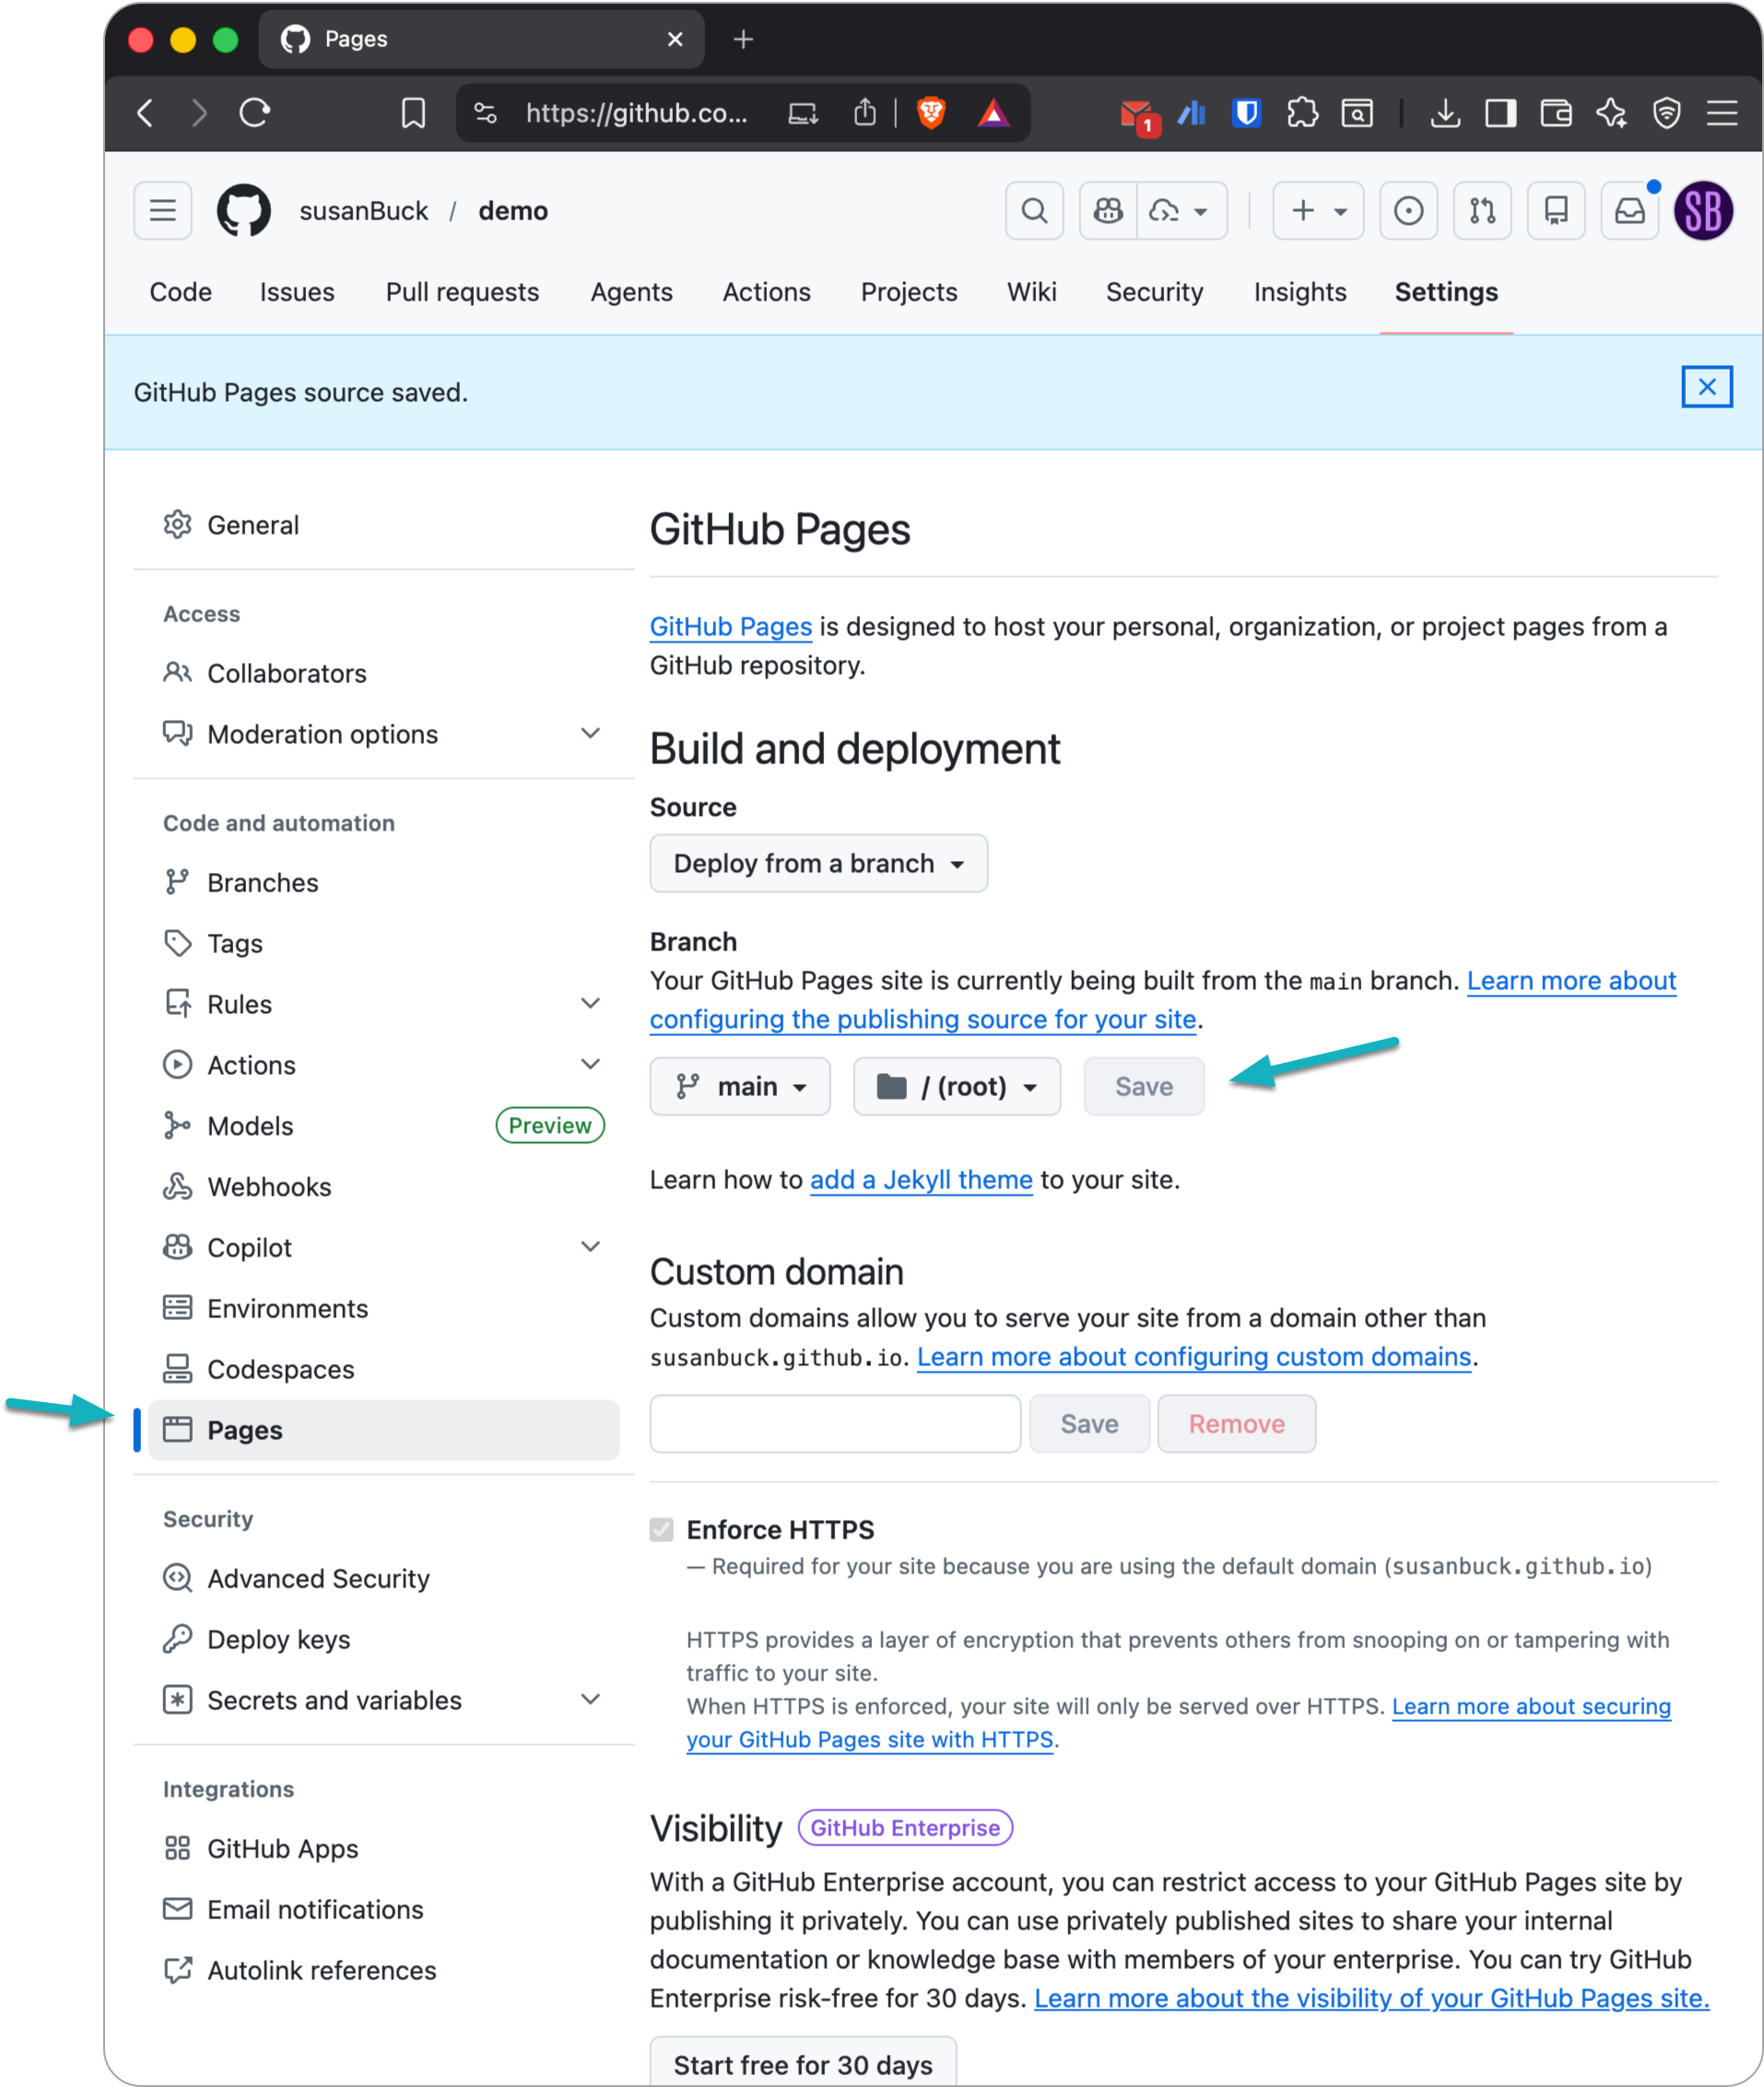Click Start free for 30 days

[802, 2064]
